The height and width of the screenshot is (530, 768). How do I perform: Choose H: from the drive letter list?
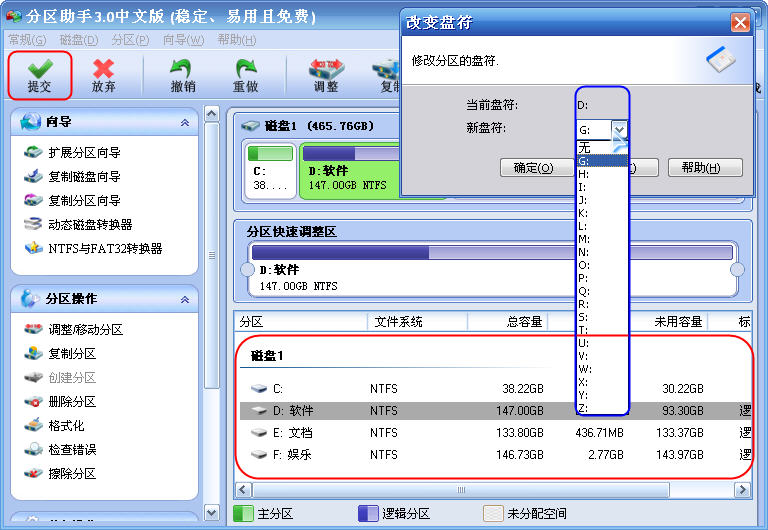click(x=584, y=174)
